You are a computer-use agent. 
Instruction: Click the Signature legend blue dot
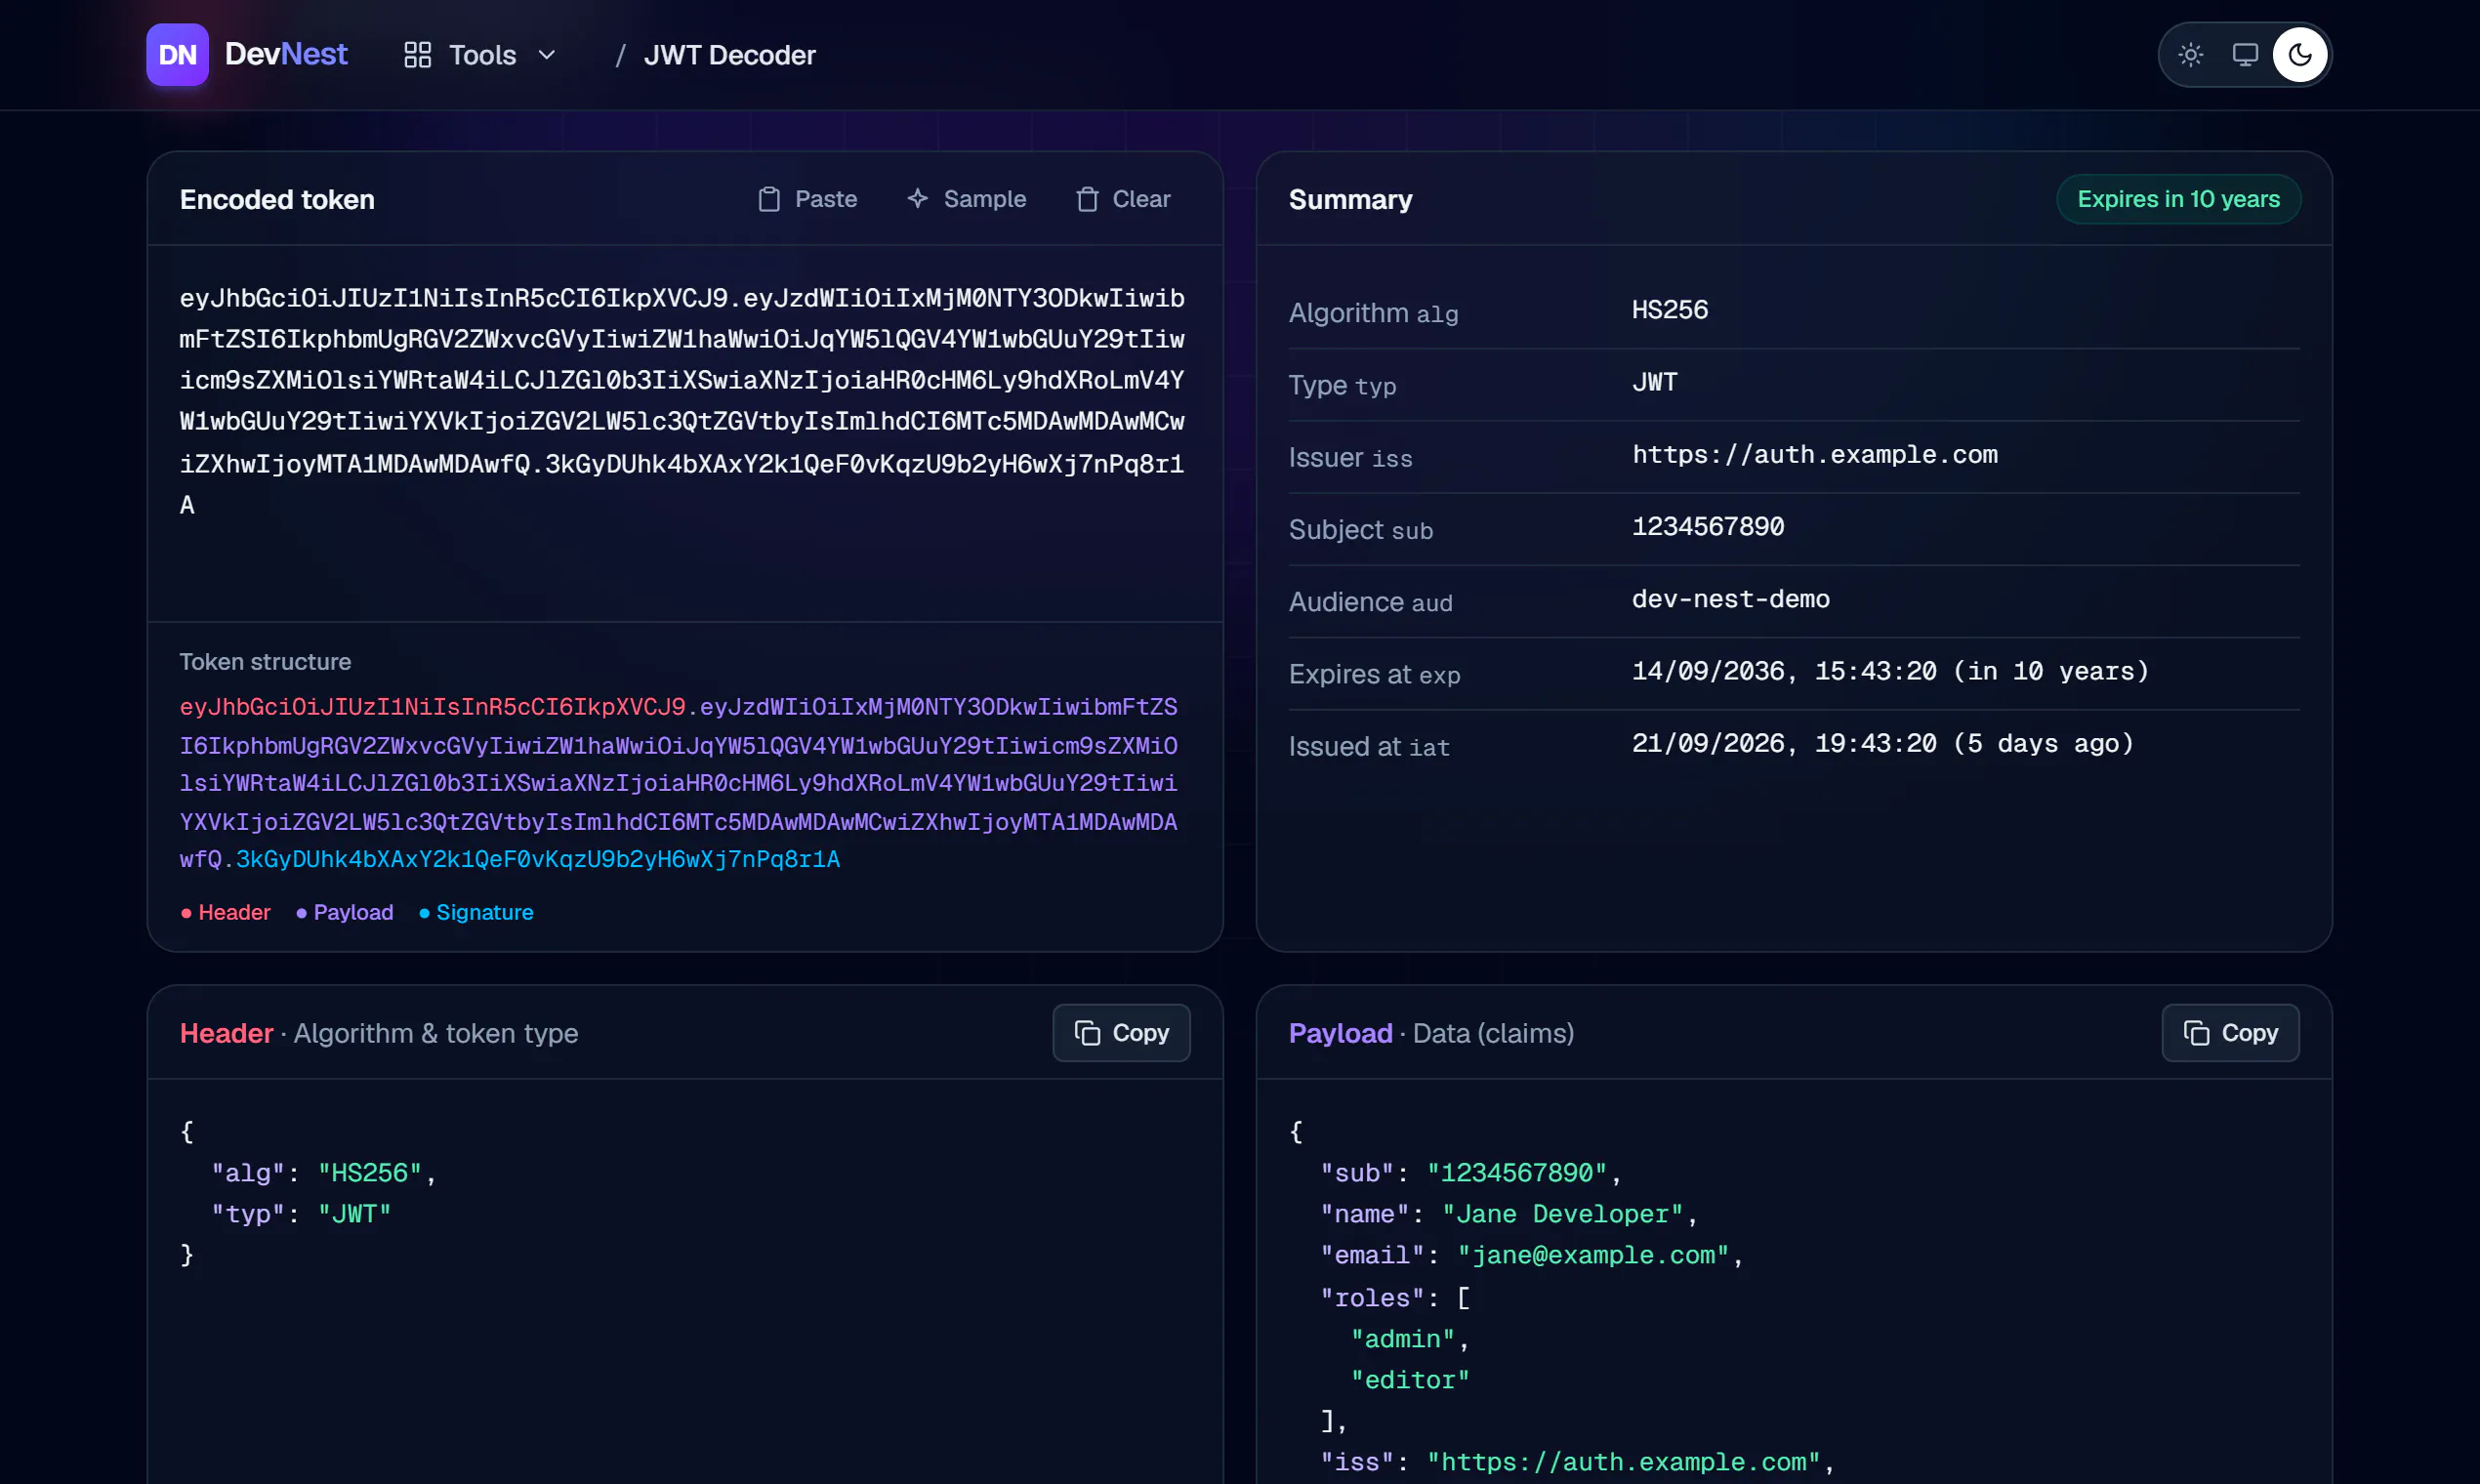coord(424,913)
